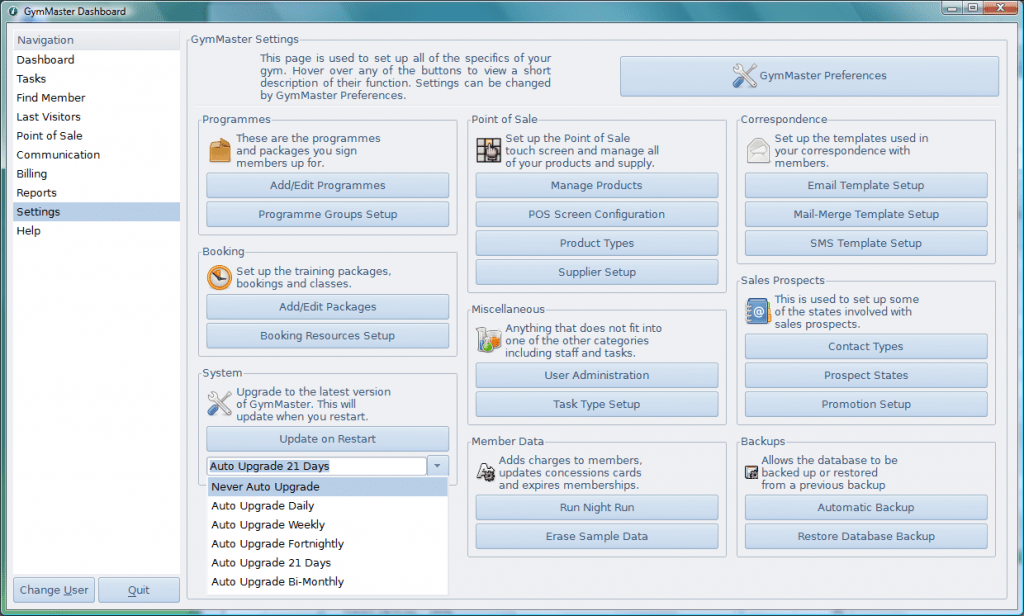Click the Miscellaneous flask icon

488,339
